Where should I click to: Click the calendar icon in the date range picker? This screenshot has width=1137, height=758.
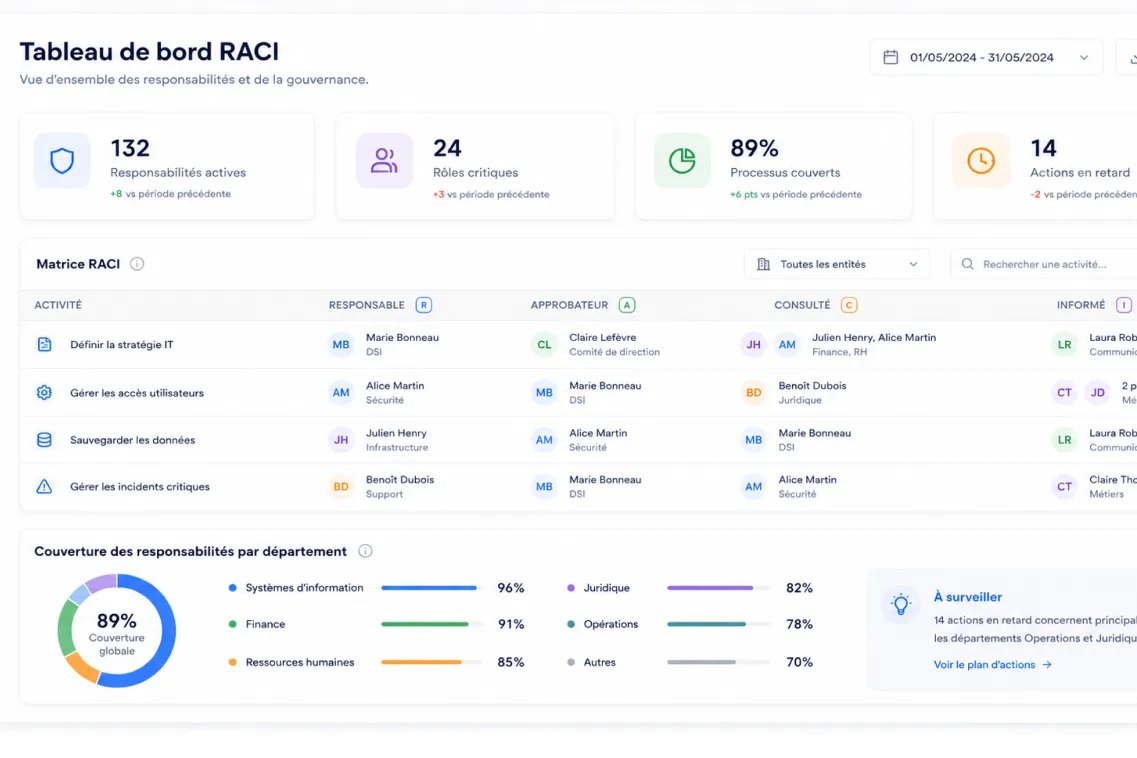click(x=890, y=57)
